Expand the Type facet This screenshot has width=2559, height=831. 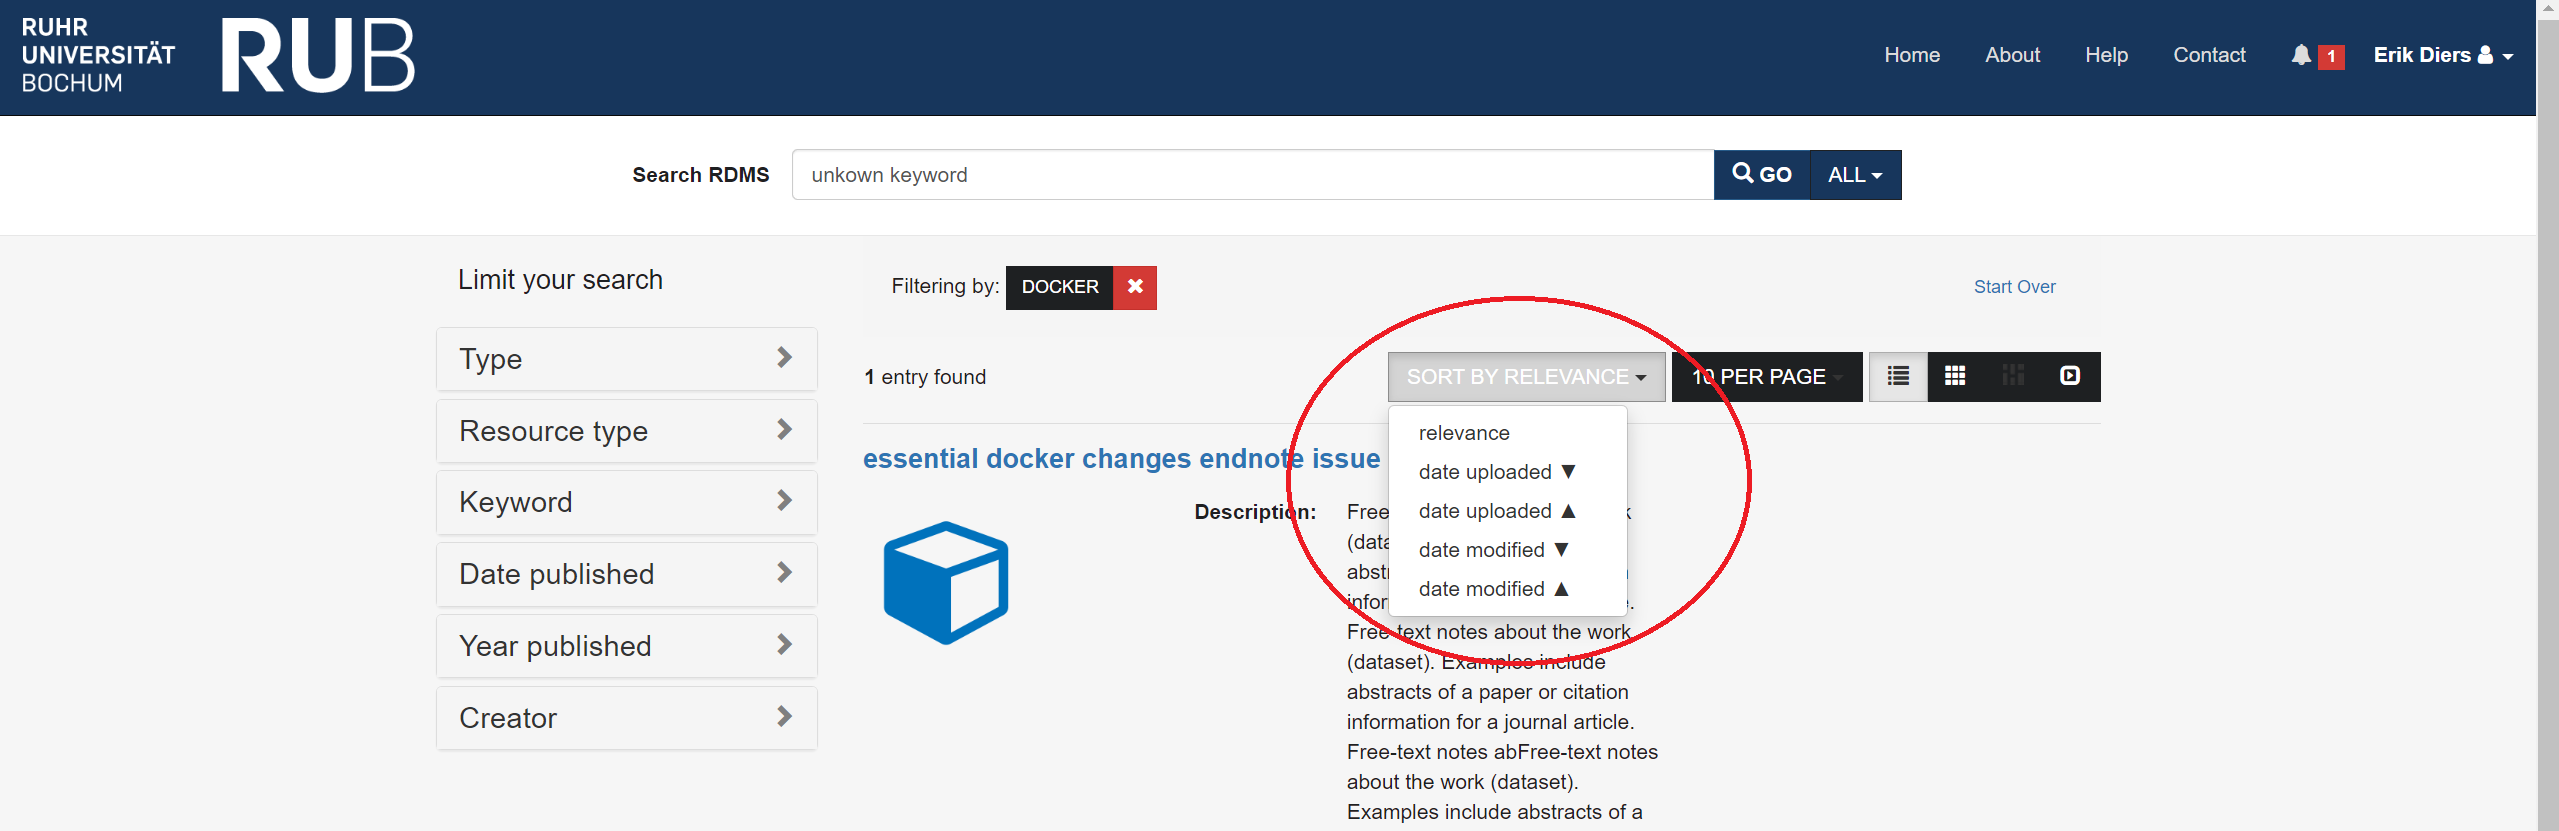pos(627,359)
